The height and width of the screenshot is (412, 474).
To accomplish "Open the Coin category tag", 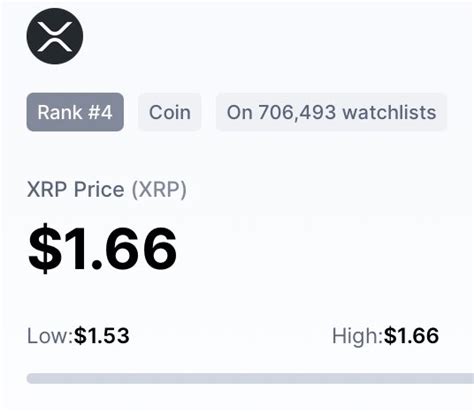I will click(x=170, y=112).
